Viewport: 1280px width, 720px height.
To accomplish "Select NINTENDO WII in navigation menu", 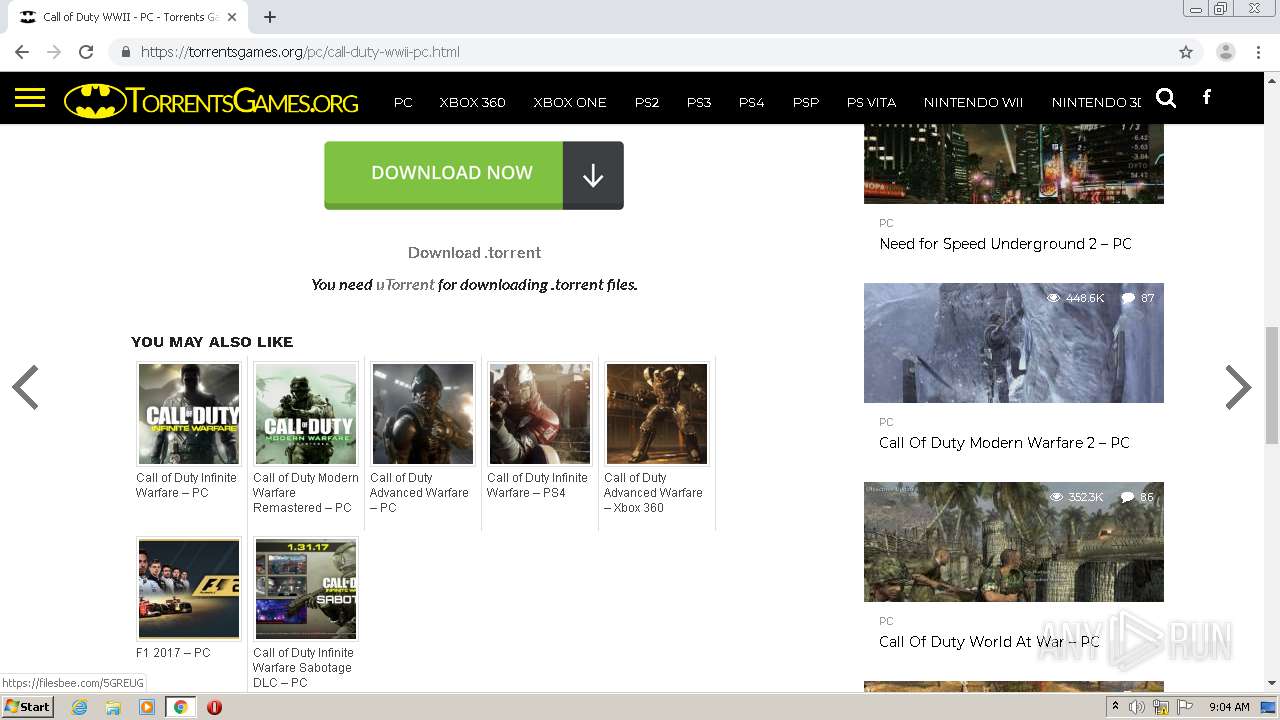I will pos(973,102).
